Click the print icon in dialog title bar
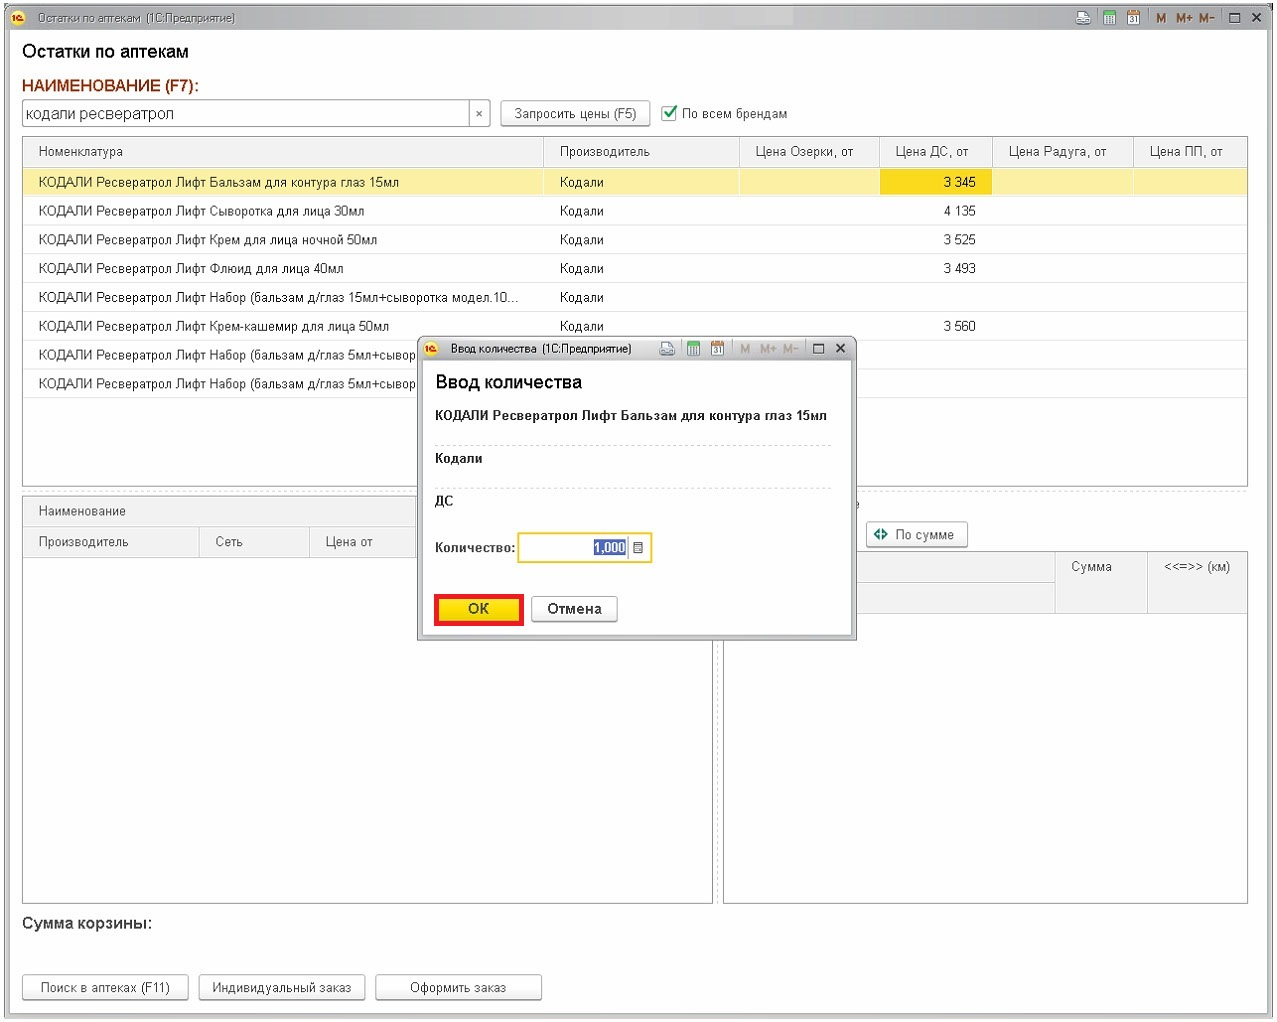The image size is (1277, 1022). [667, 349]
